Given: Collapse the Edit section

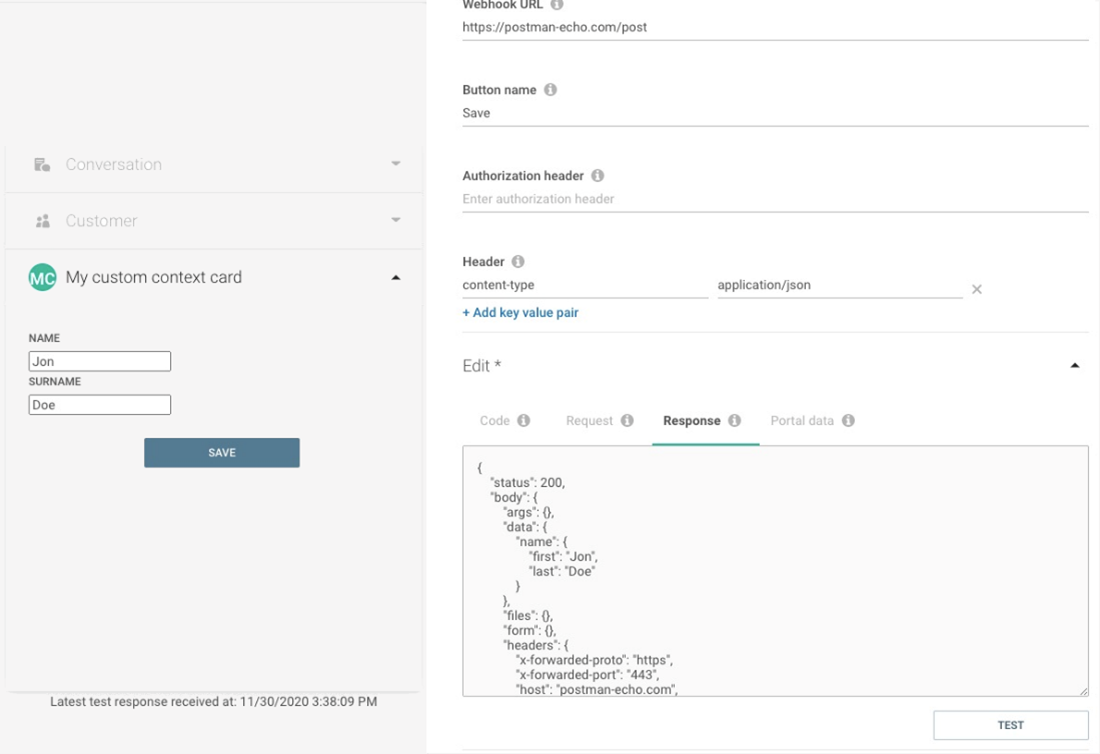Looking at the screenshot, I should (1075, 366).
